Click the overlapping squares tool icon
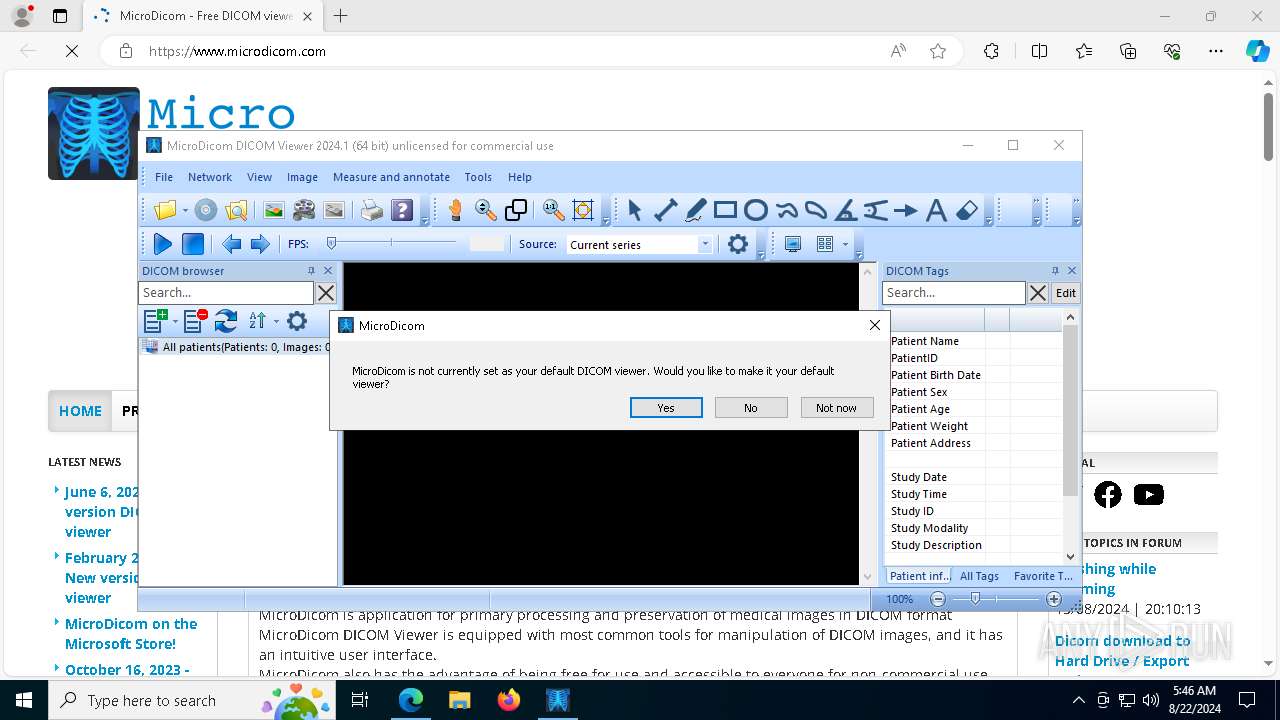The image size is (1280, 720). 516,210
